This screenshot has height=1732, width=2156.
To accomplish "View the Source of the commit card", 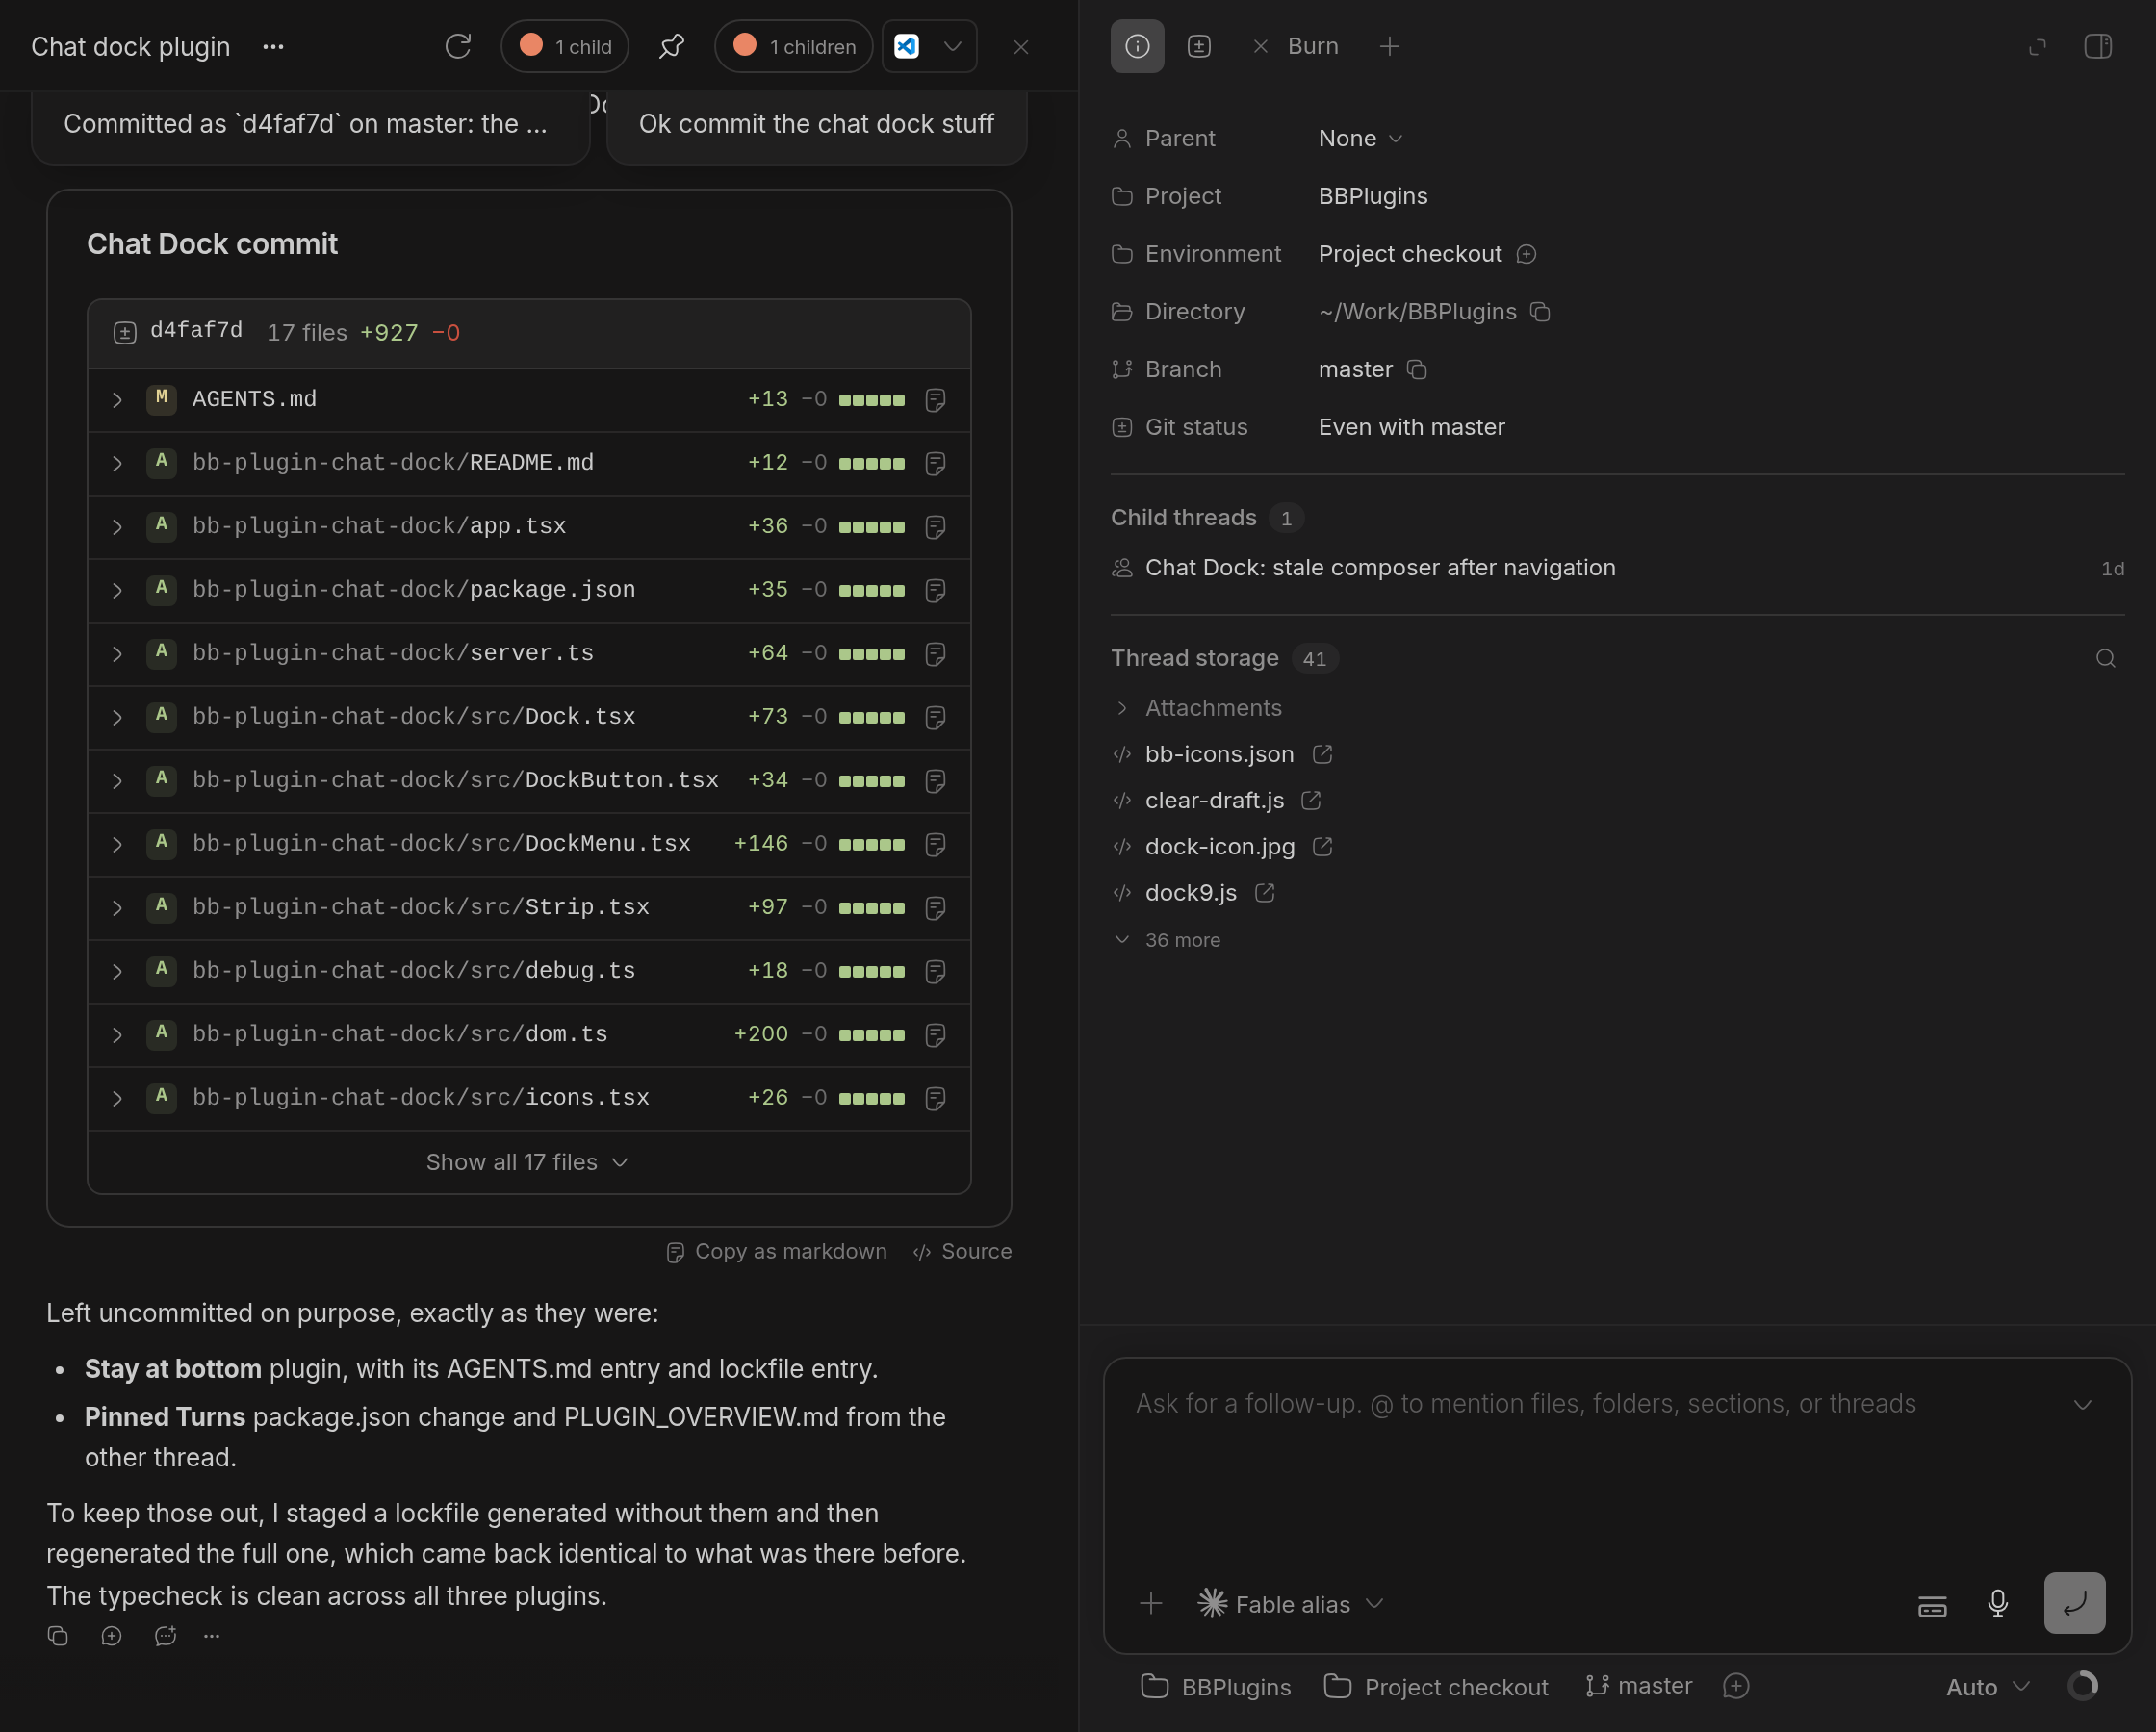I will pos(962,1251).
